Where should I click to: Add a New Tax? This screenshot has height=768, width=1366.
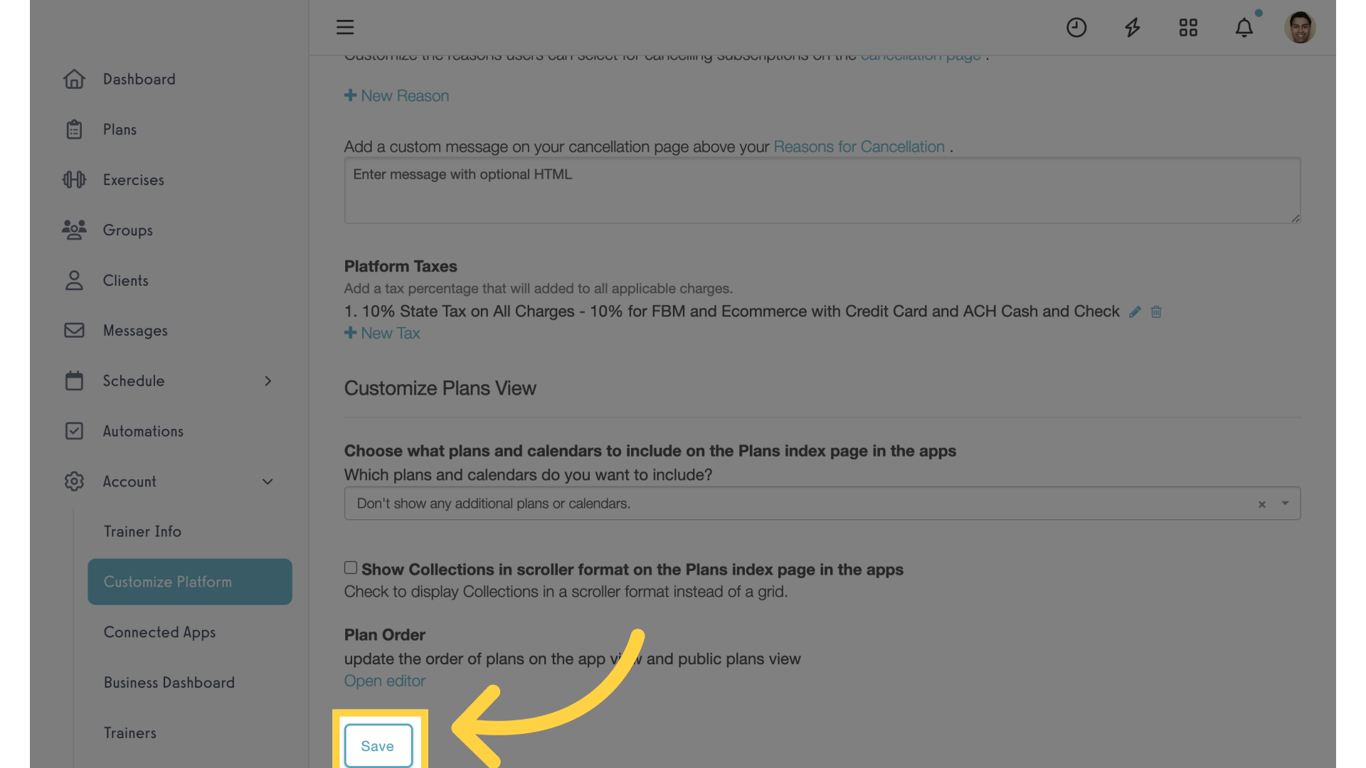(382, 333)
